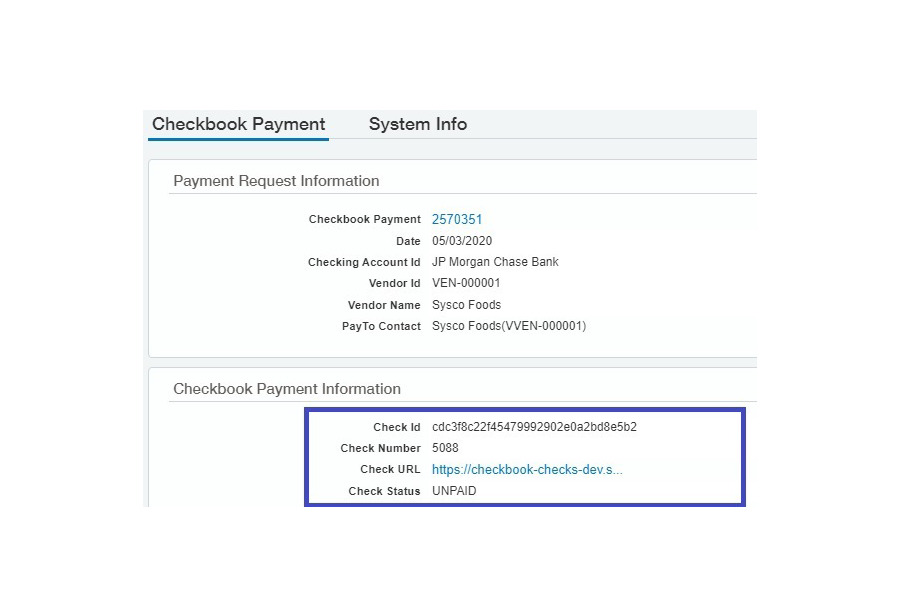Click the UNPAID check status value
This screenshot has height=600, width=900.
(455, 491)
